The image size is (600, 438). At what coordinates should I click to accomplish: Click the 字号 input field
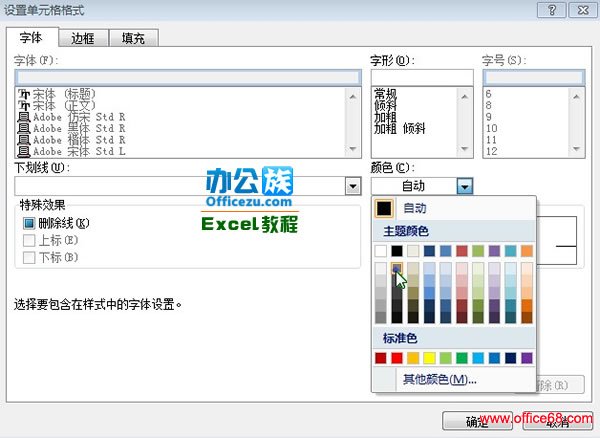[x=534, y=78]
